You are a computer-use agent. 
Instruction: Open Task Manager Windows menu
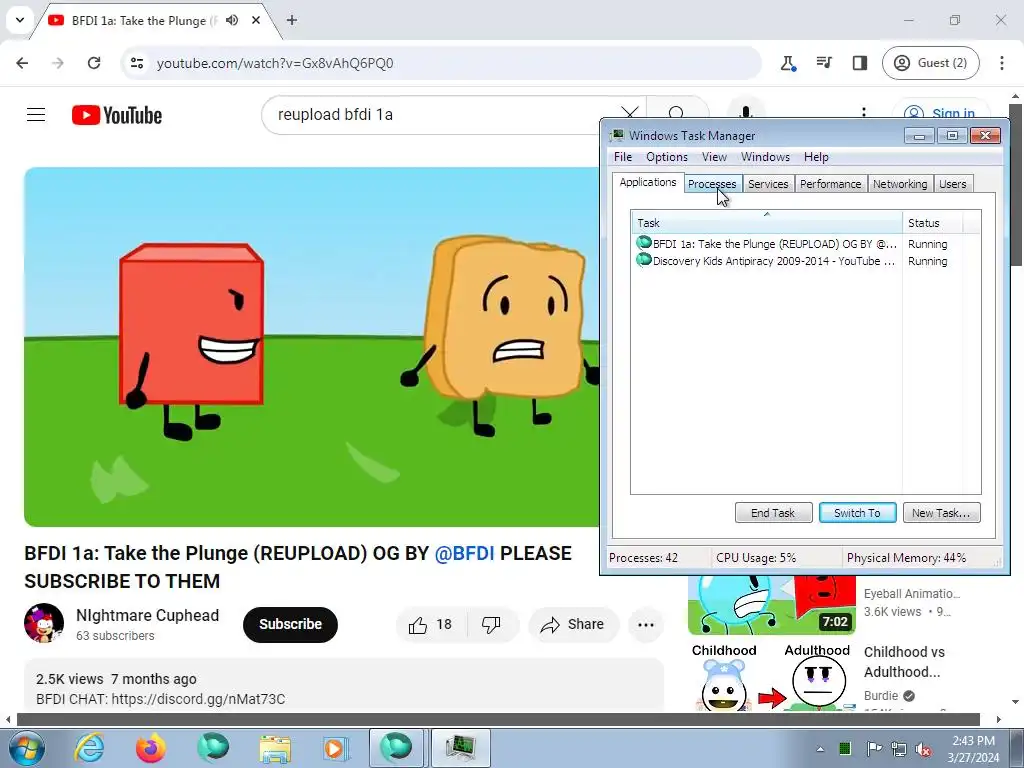765,157
